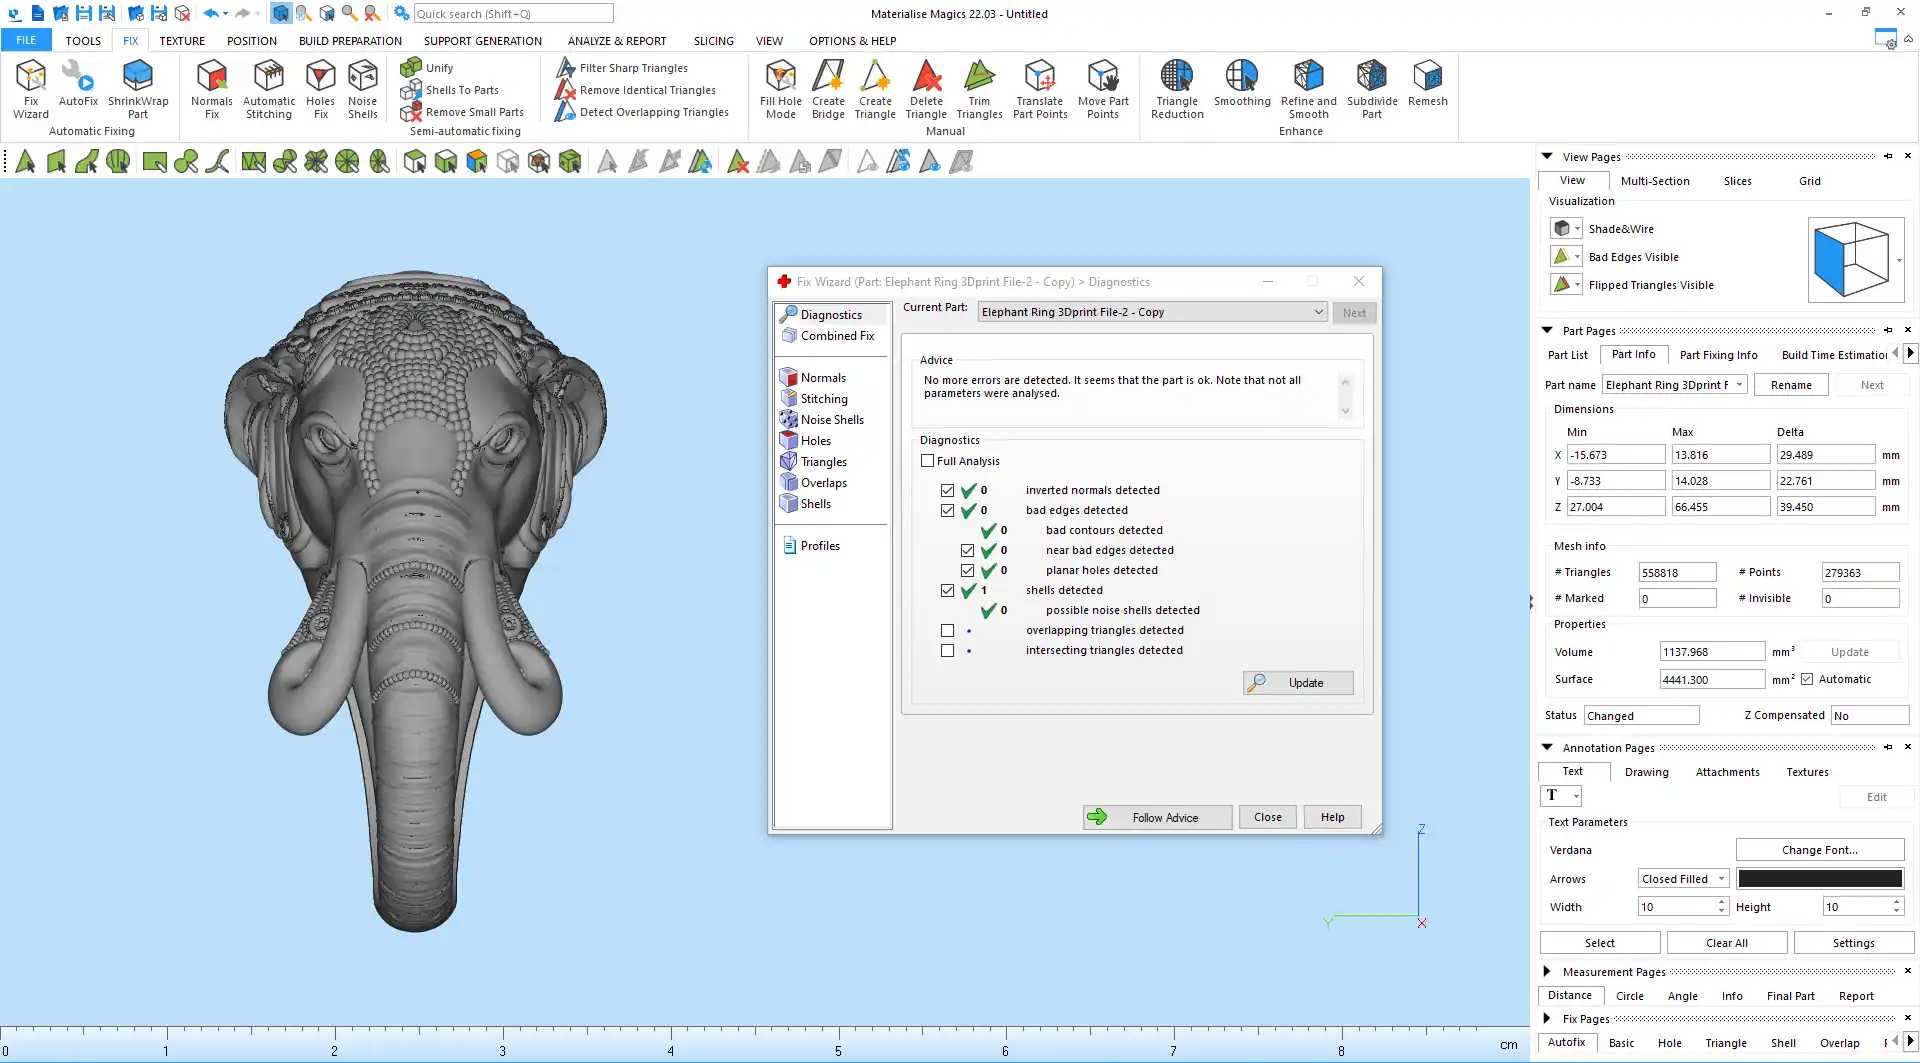Click the Change Font... button
This screenshot has height=1063, width=1920.
pos(1820,850)
